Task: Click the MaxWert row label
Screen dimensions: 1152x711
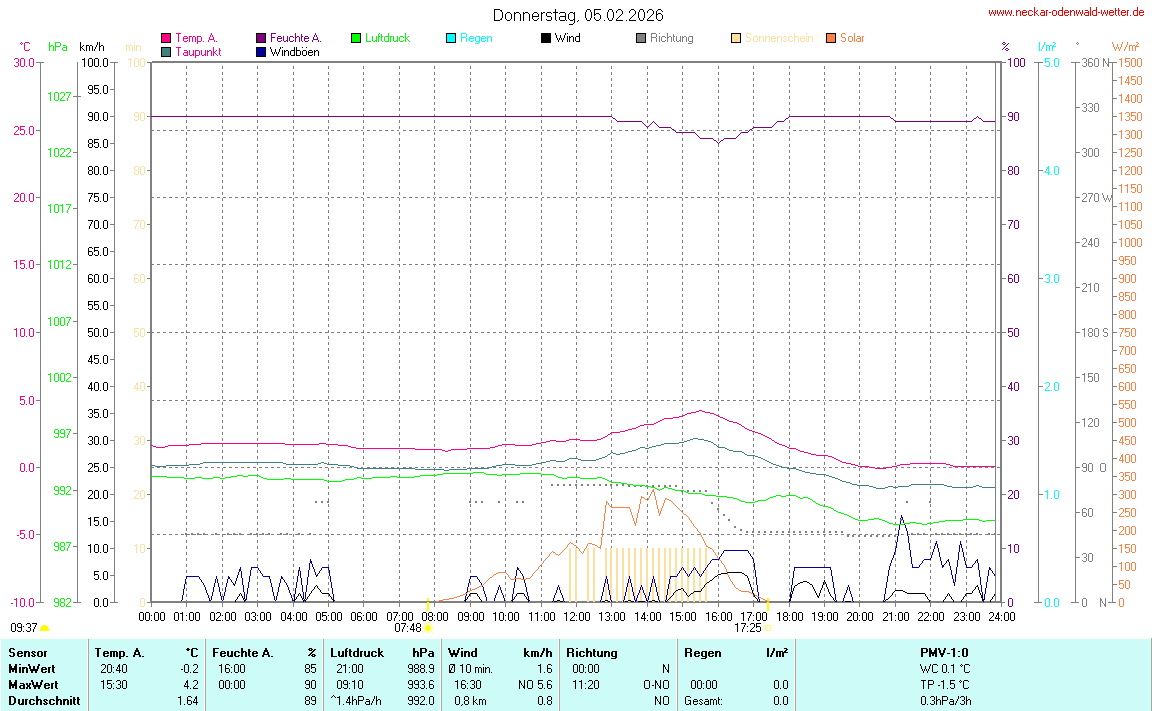Action: point(31,685)
